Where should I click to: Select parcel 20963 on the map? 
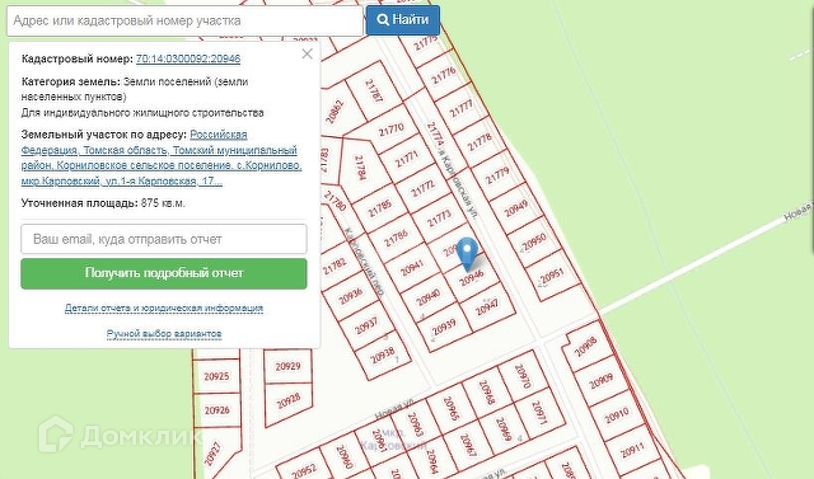click(415, 425)
